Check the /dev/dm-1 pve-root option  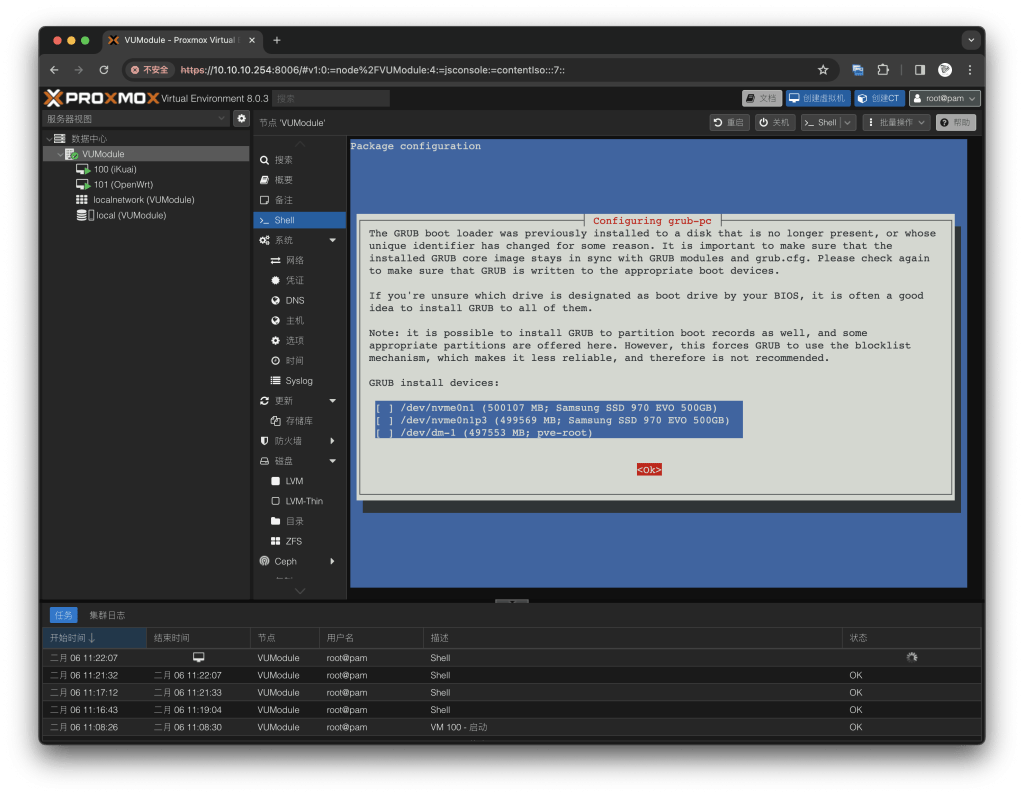[x=384, y=432]
